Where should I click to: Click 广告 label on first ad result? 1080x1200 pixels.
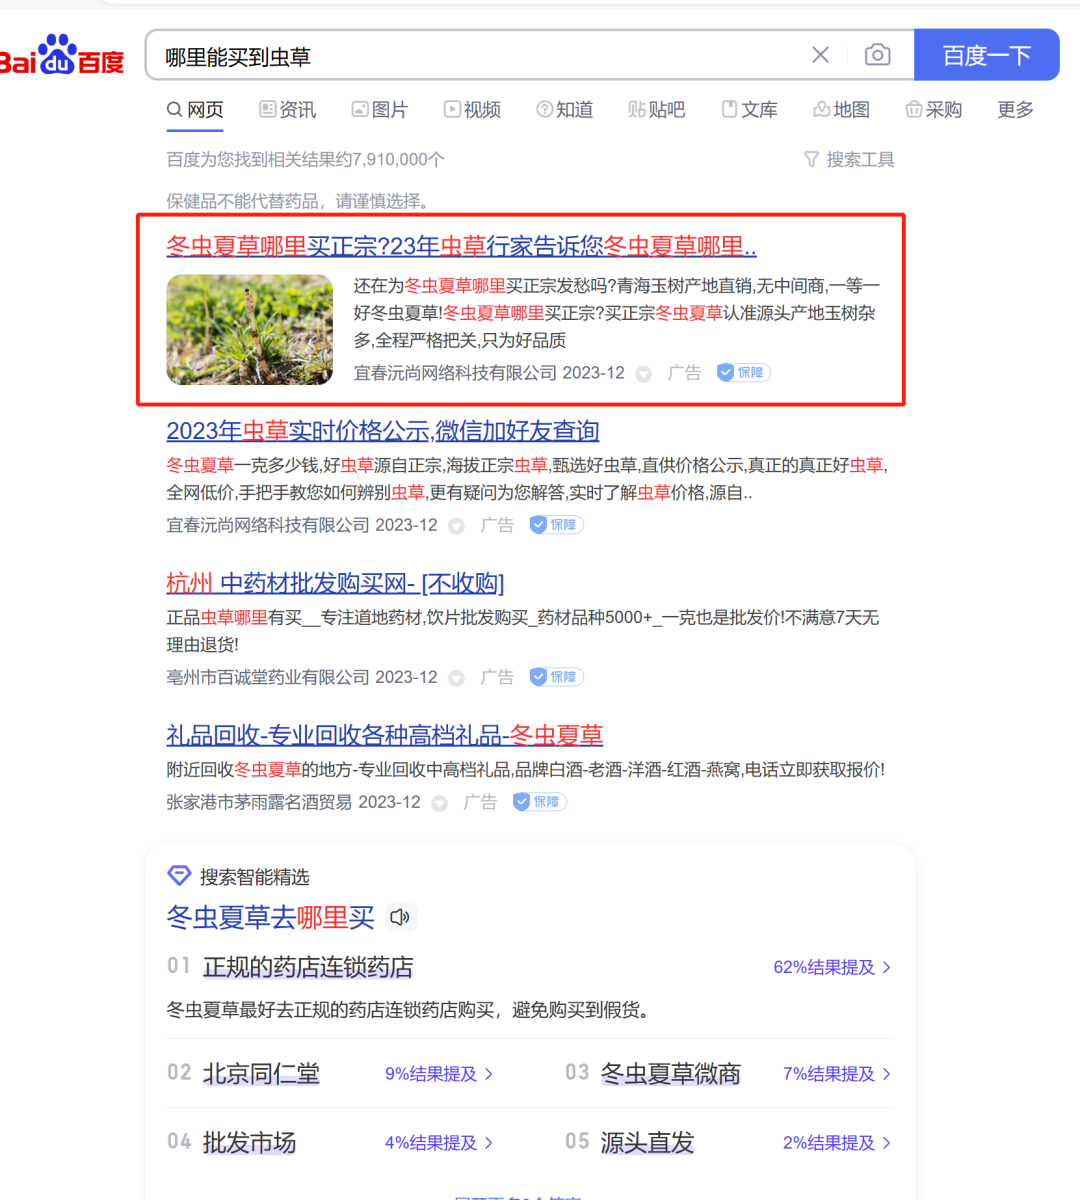684,373
